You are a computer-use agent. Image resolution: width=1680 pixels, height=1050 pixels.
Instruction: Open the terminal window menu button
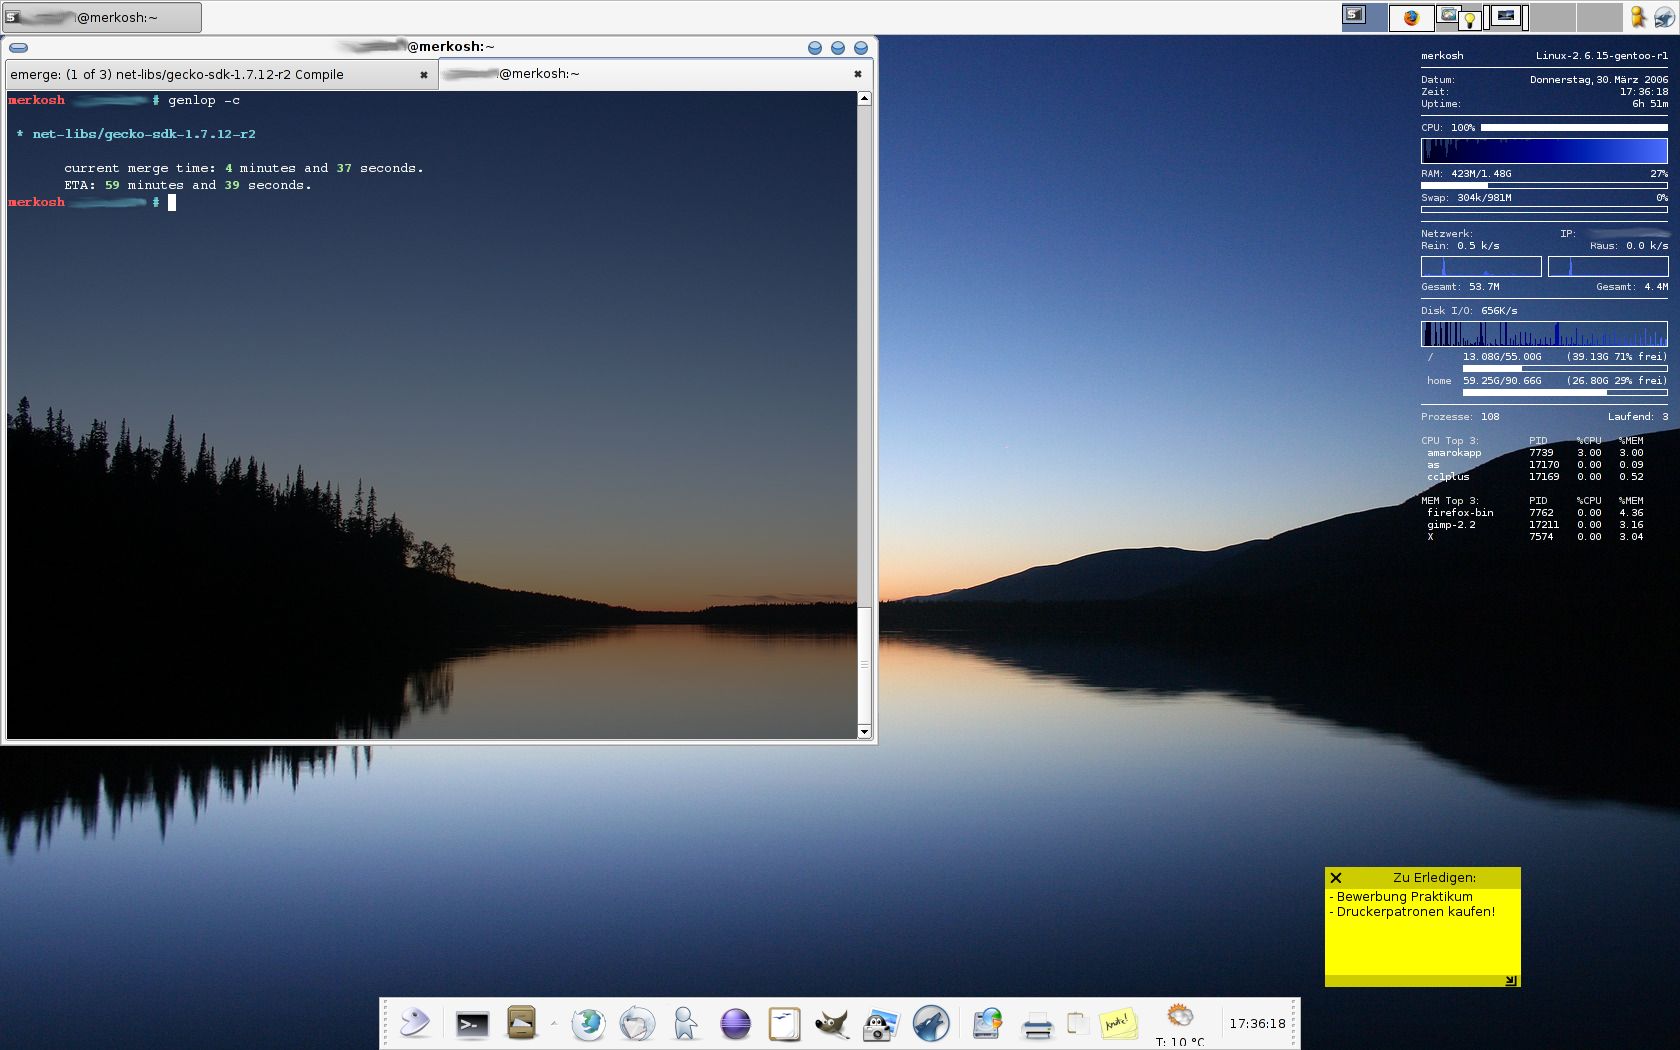point(19,47)
